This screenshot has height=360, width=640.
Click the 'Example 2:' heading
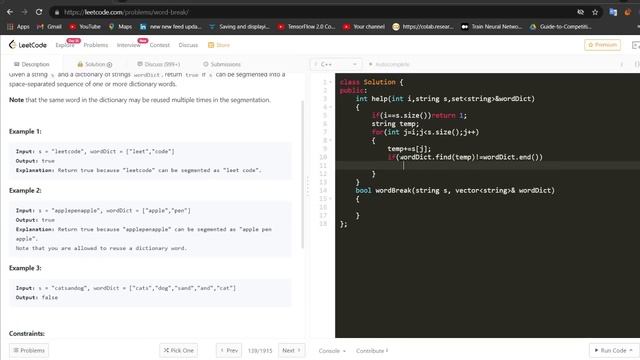tap(25, 191)
